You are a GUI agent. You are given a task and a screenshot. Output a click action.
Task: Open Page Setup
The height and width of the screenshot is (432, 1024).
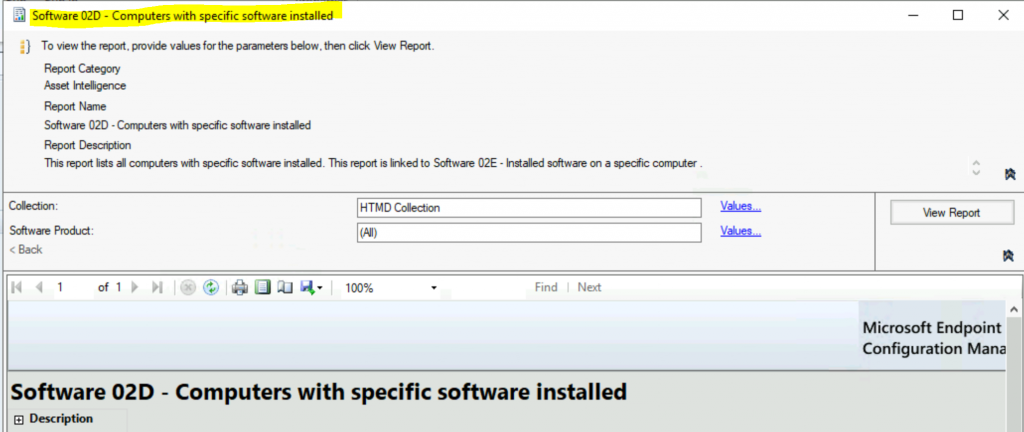(x=283, y=288)
